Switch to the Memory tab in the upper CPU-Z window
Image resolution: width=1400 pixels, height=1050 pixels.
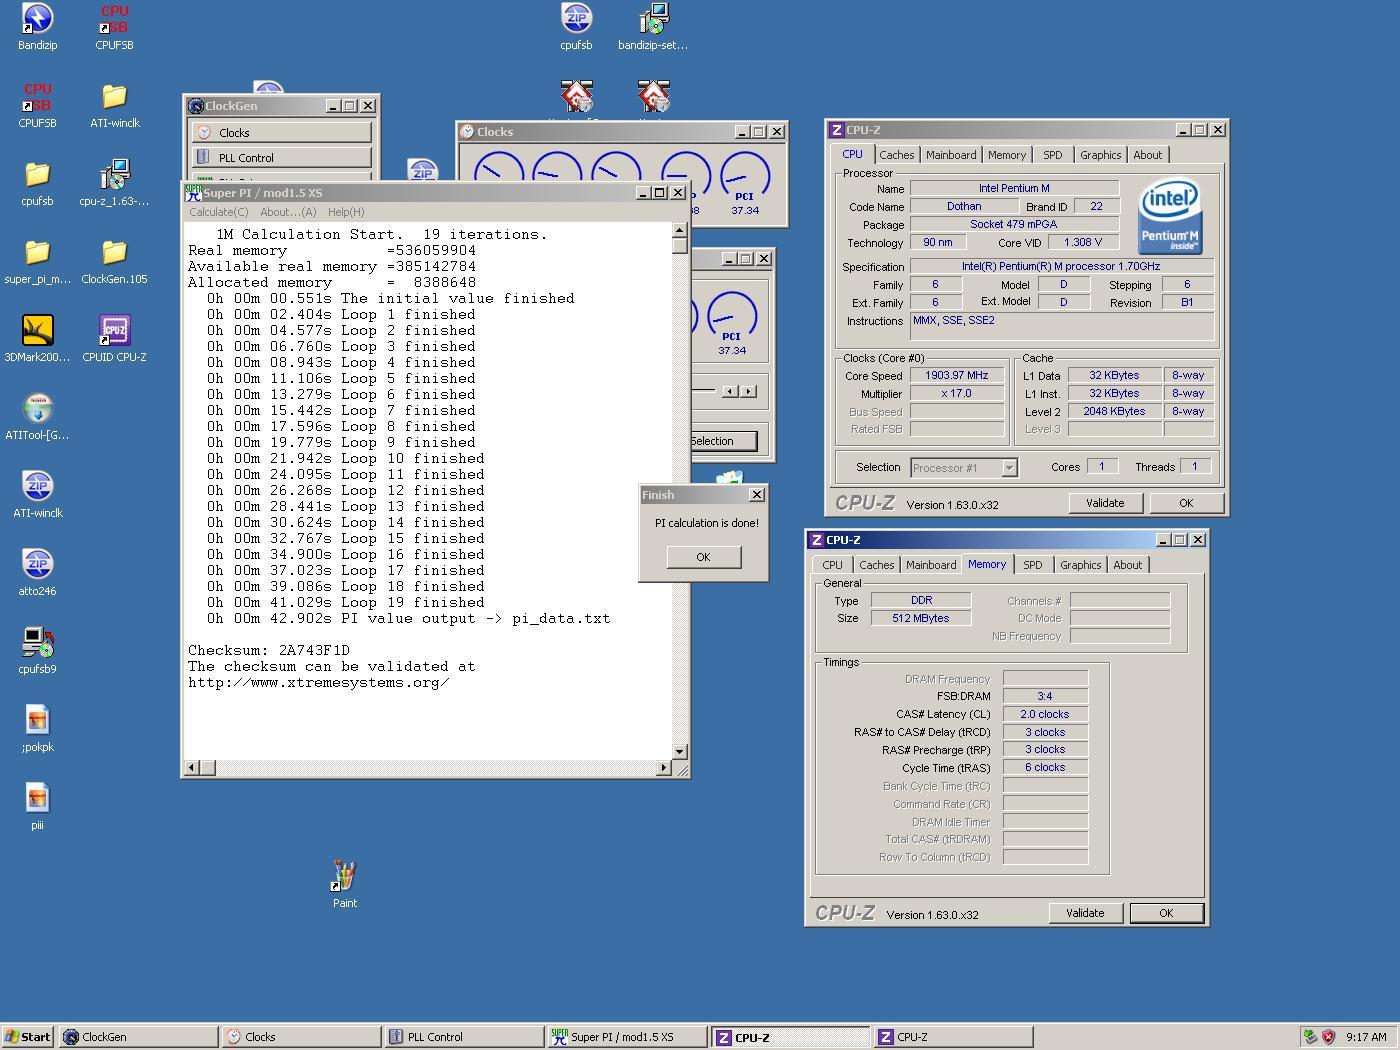point(1007,155)
